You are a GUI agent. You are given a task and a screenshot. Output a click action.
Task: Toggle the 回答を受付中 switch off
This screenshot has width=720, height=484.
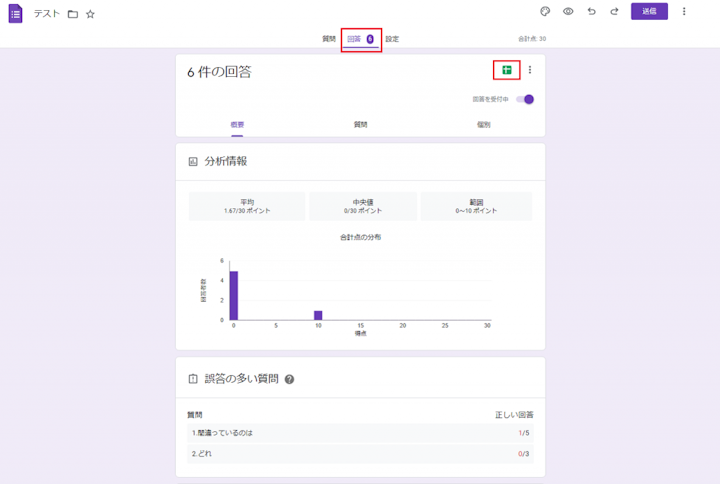(x=525, y=99)
